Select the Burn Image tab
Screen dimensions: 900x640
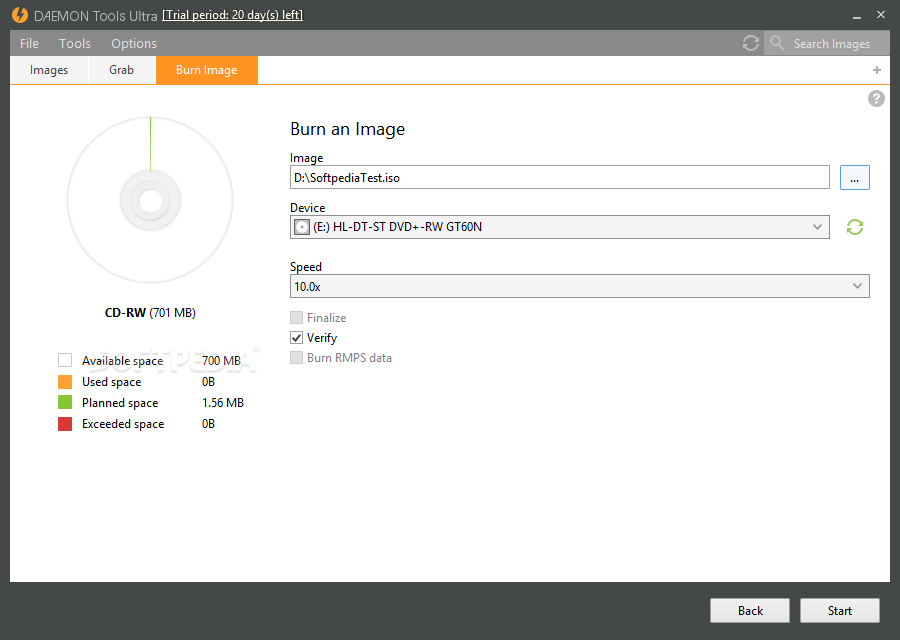pyautogui.click(x=207, y=70)
